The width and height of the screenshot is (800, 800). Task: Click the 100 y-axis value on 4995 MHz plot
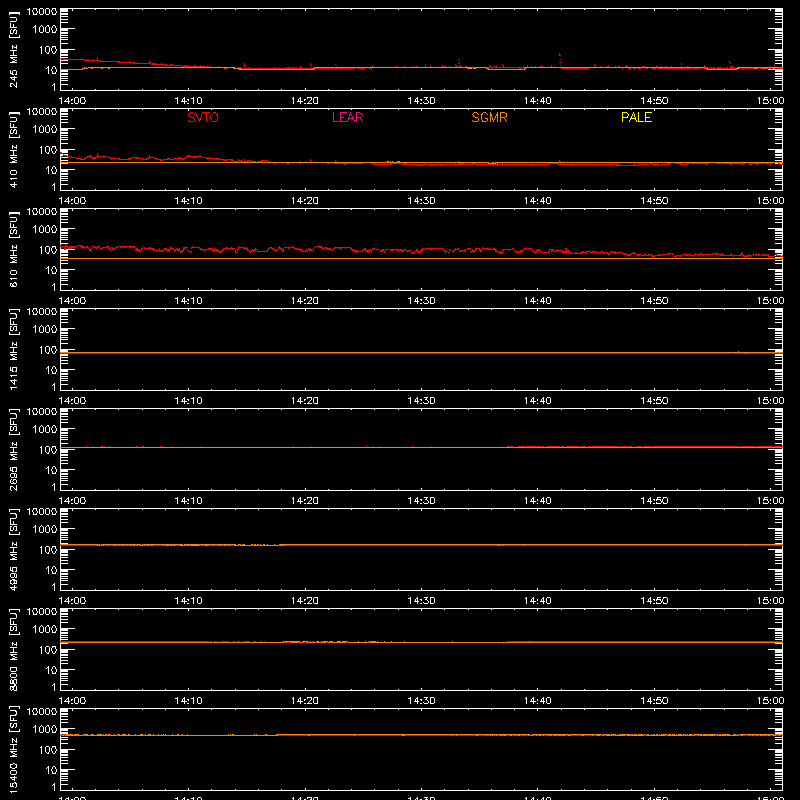tap(48, 550)
